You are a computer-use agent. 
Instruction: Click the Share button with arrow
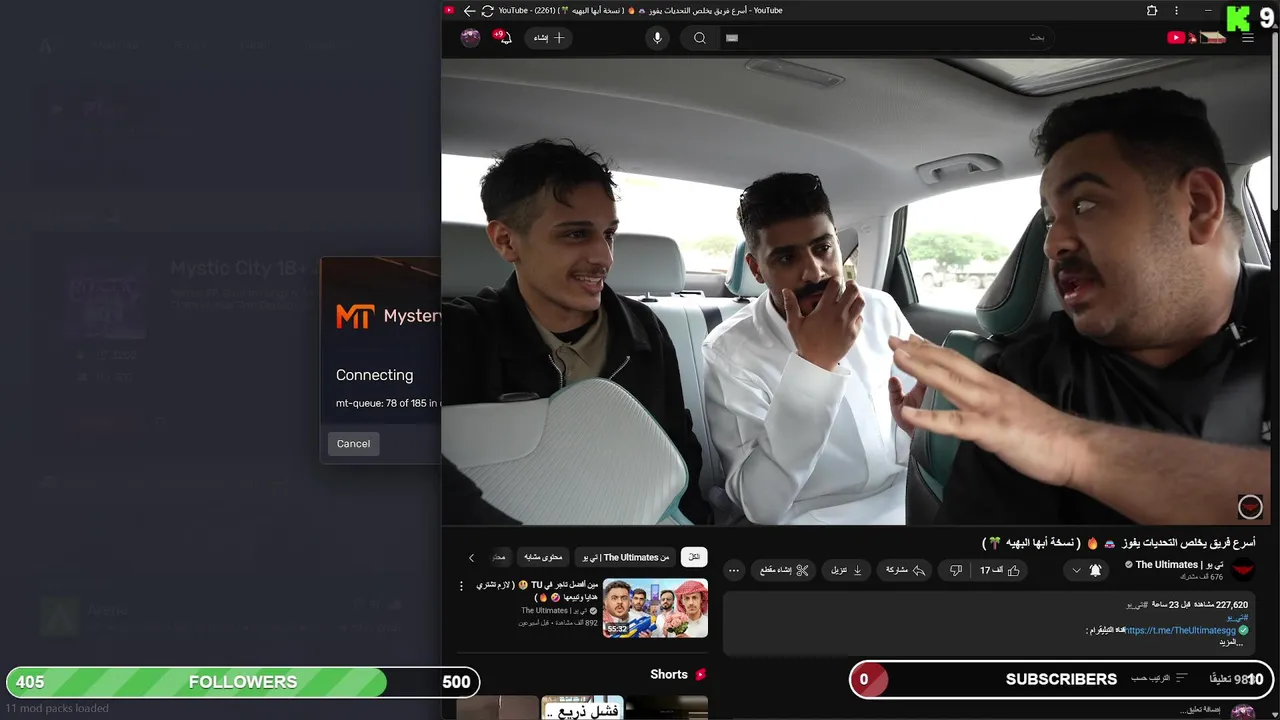coord(905,570)
